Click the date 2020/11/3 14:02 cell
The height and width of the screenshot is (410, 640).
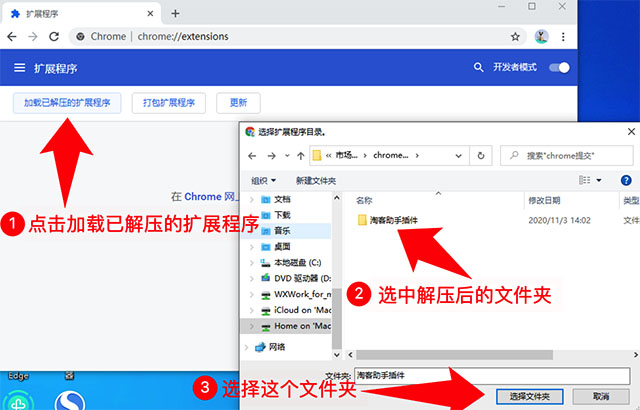pyautogui.click(x=559, y=220)
